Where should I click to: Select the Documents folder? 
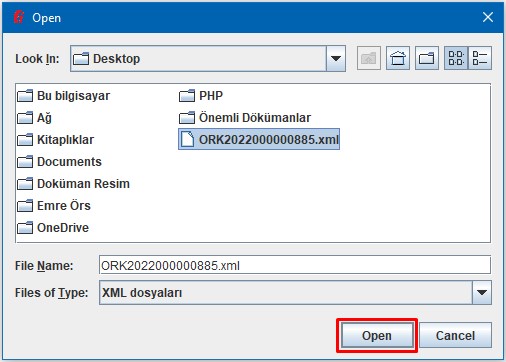click(x=59, y=162)
